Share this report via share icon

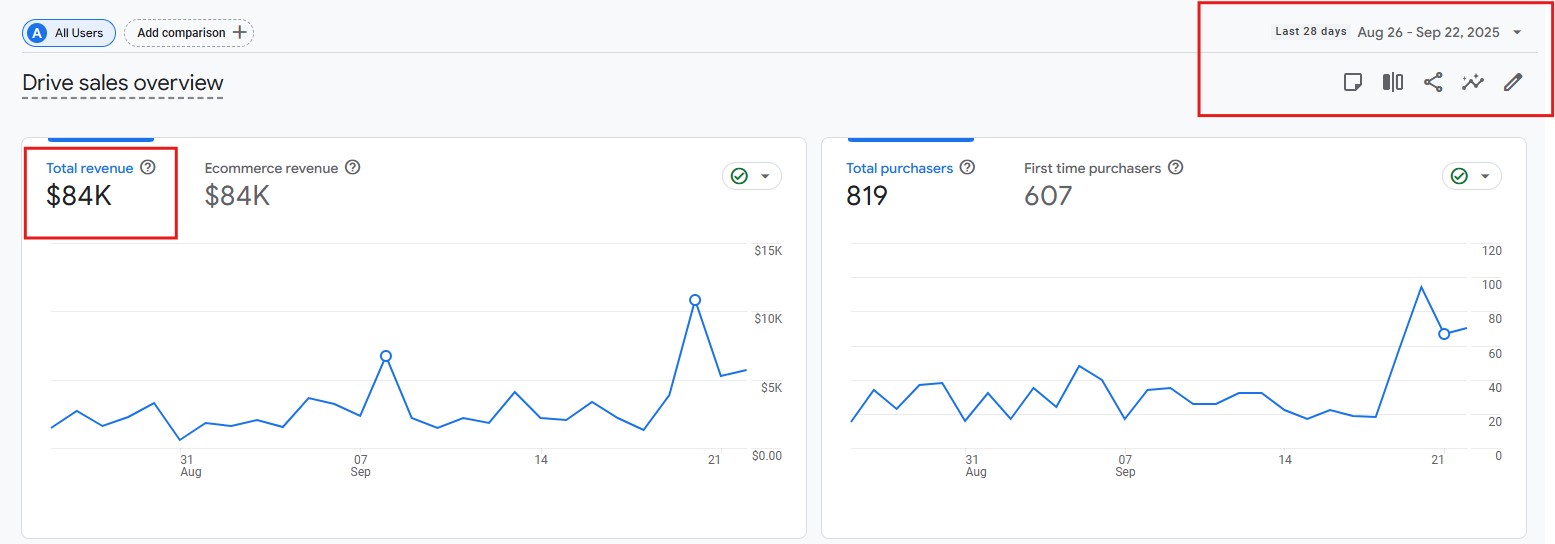(x=1433, y=82)
